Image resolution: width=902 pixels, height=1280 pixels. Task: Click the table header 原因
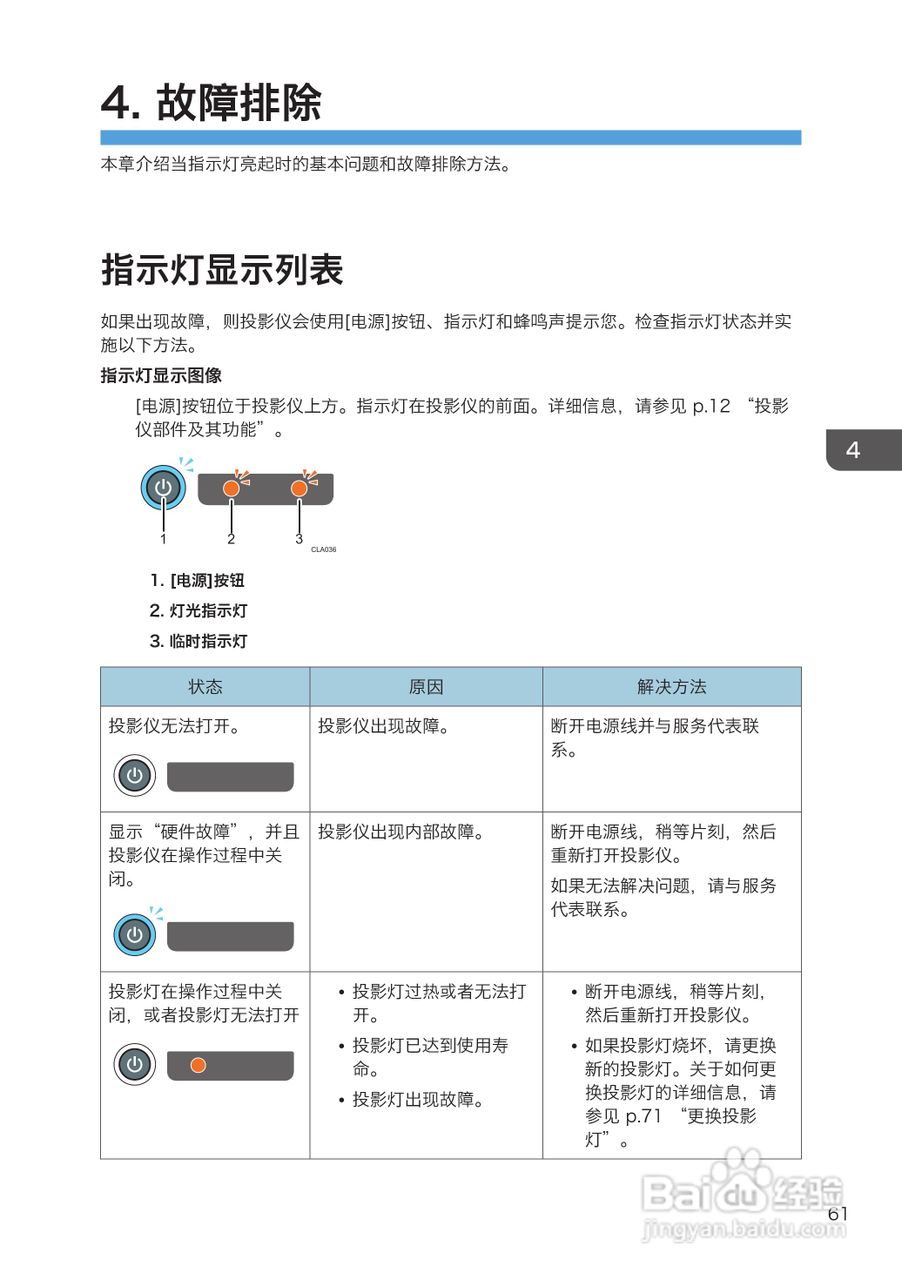[426, 687]
